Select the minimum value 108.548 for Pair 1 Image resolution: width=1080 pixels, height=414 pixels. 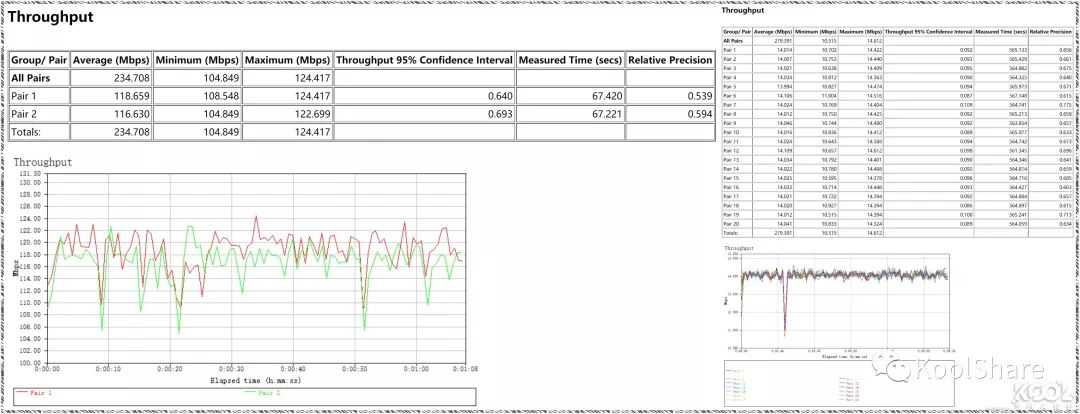tap(221, 96)
